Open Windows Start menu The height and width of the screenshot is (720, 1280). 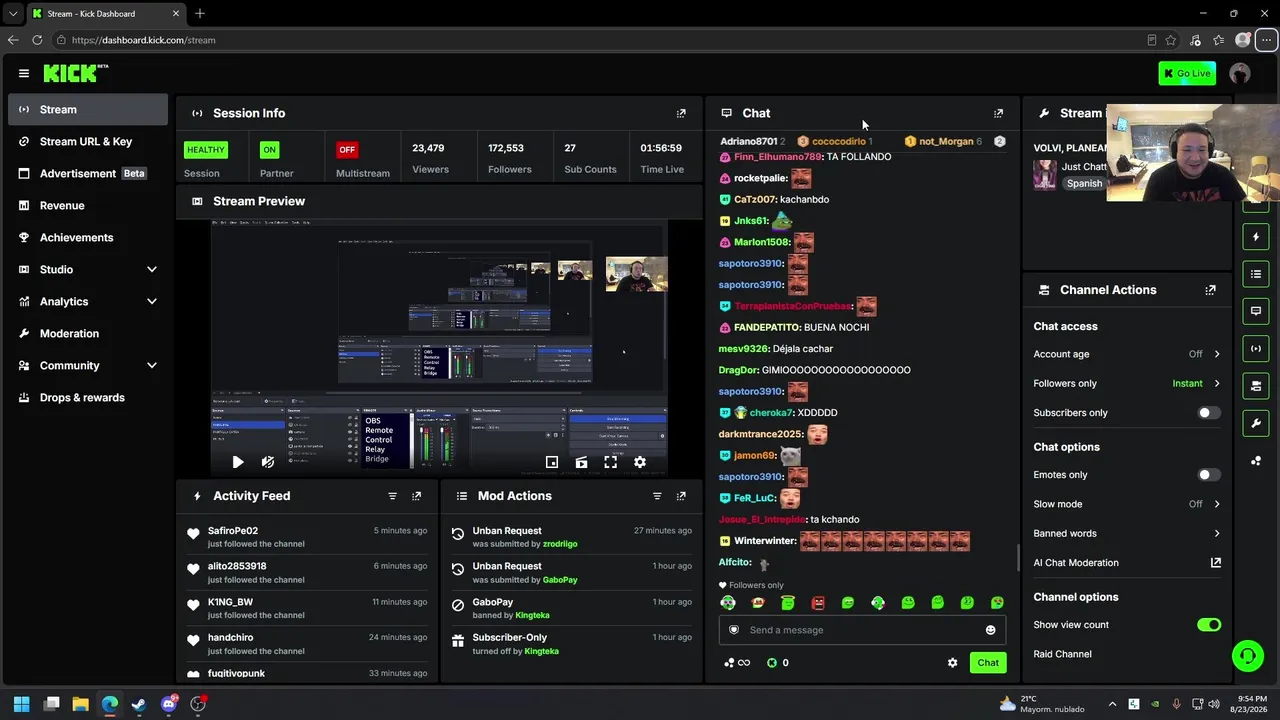pyautogui.click(x=22, y=704)
